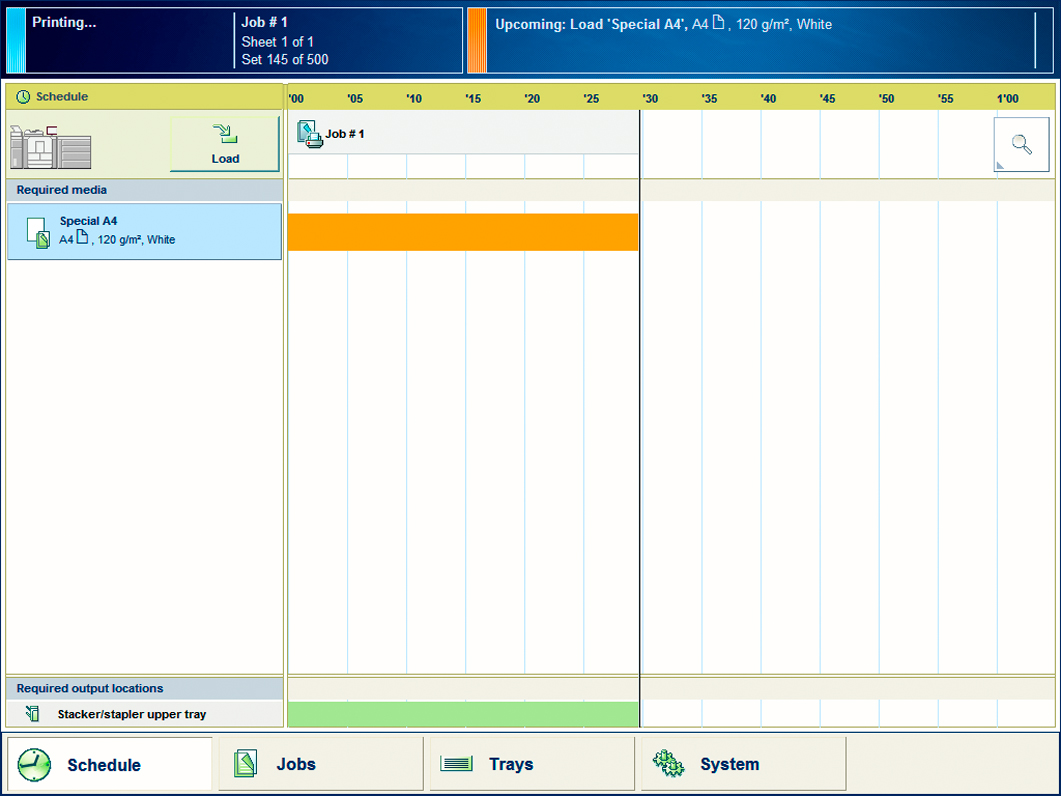Screen dimensions: 1061x796
Task: Click the '30 timeline marker
Action: (650, 98)
